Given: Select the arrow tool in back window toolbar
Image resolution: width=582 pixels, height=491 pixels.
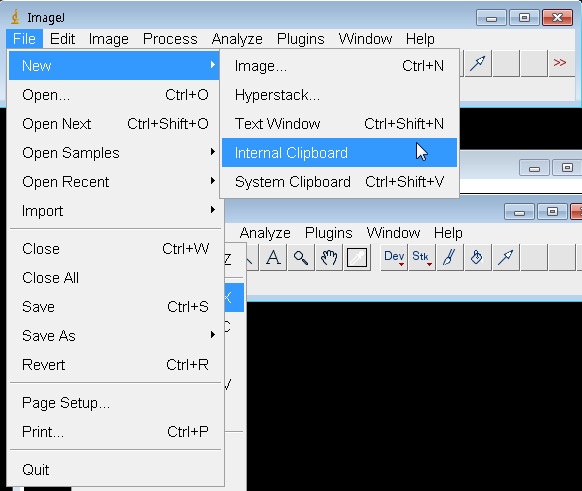Looking at the screenshot, I should click(506, 257).
